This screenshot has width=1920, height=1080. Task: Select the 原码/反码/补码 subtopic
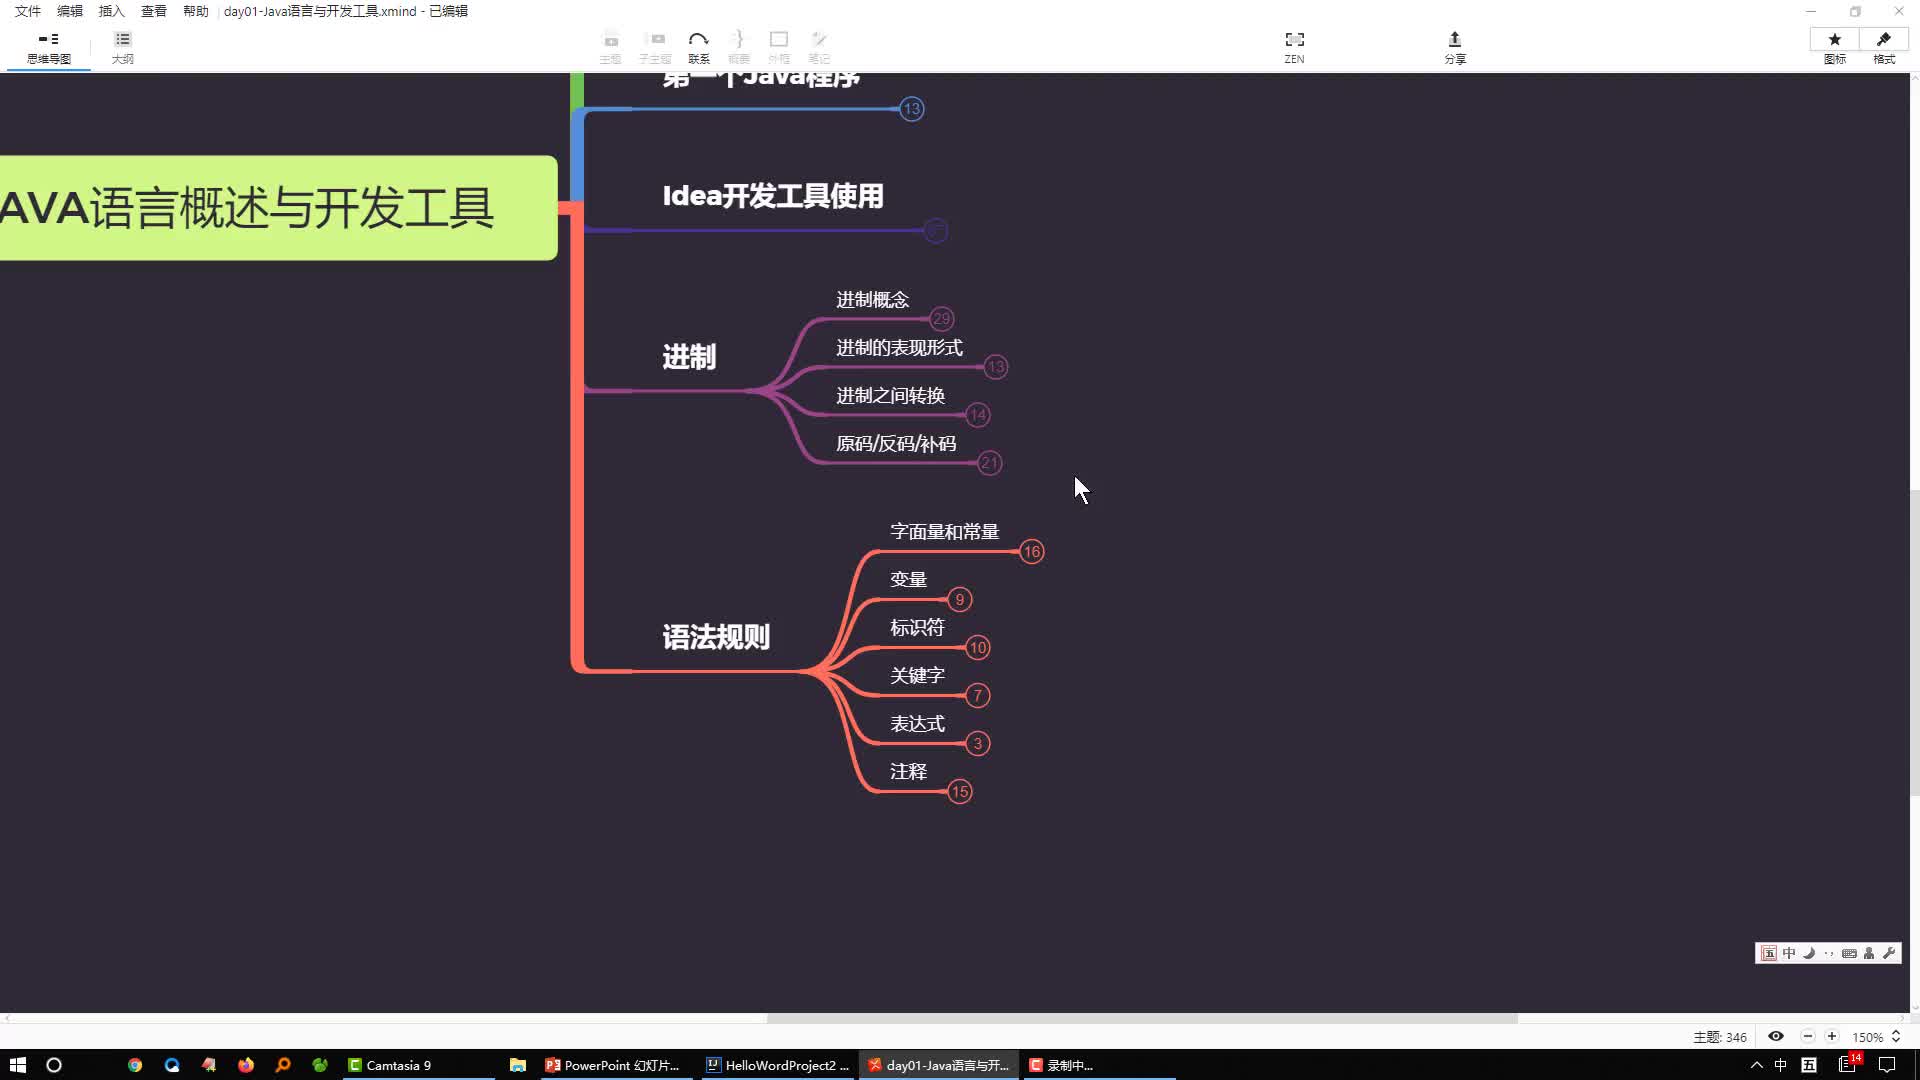coord(896,444)
